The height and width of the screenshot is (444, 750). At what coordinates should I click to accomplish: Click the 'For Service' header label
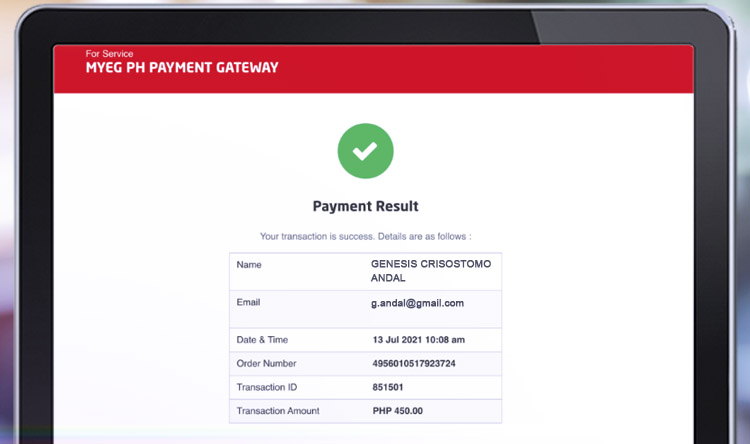pyautogui.click(x=110, y=54)
